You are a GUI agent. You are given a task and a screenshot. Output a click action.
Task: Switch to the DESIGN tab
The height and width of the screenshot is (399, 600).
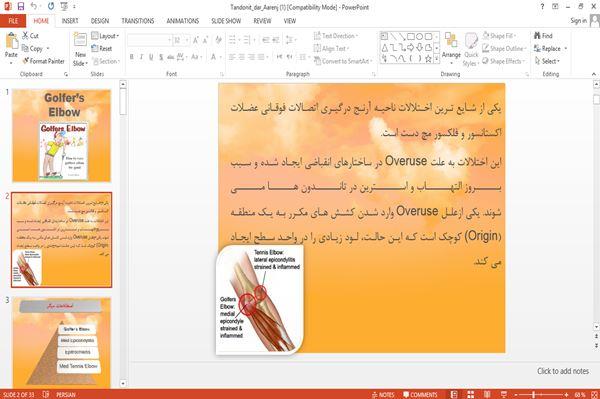tap(100, 21)
